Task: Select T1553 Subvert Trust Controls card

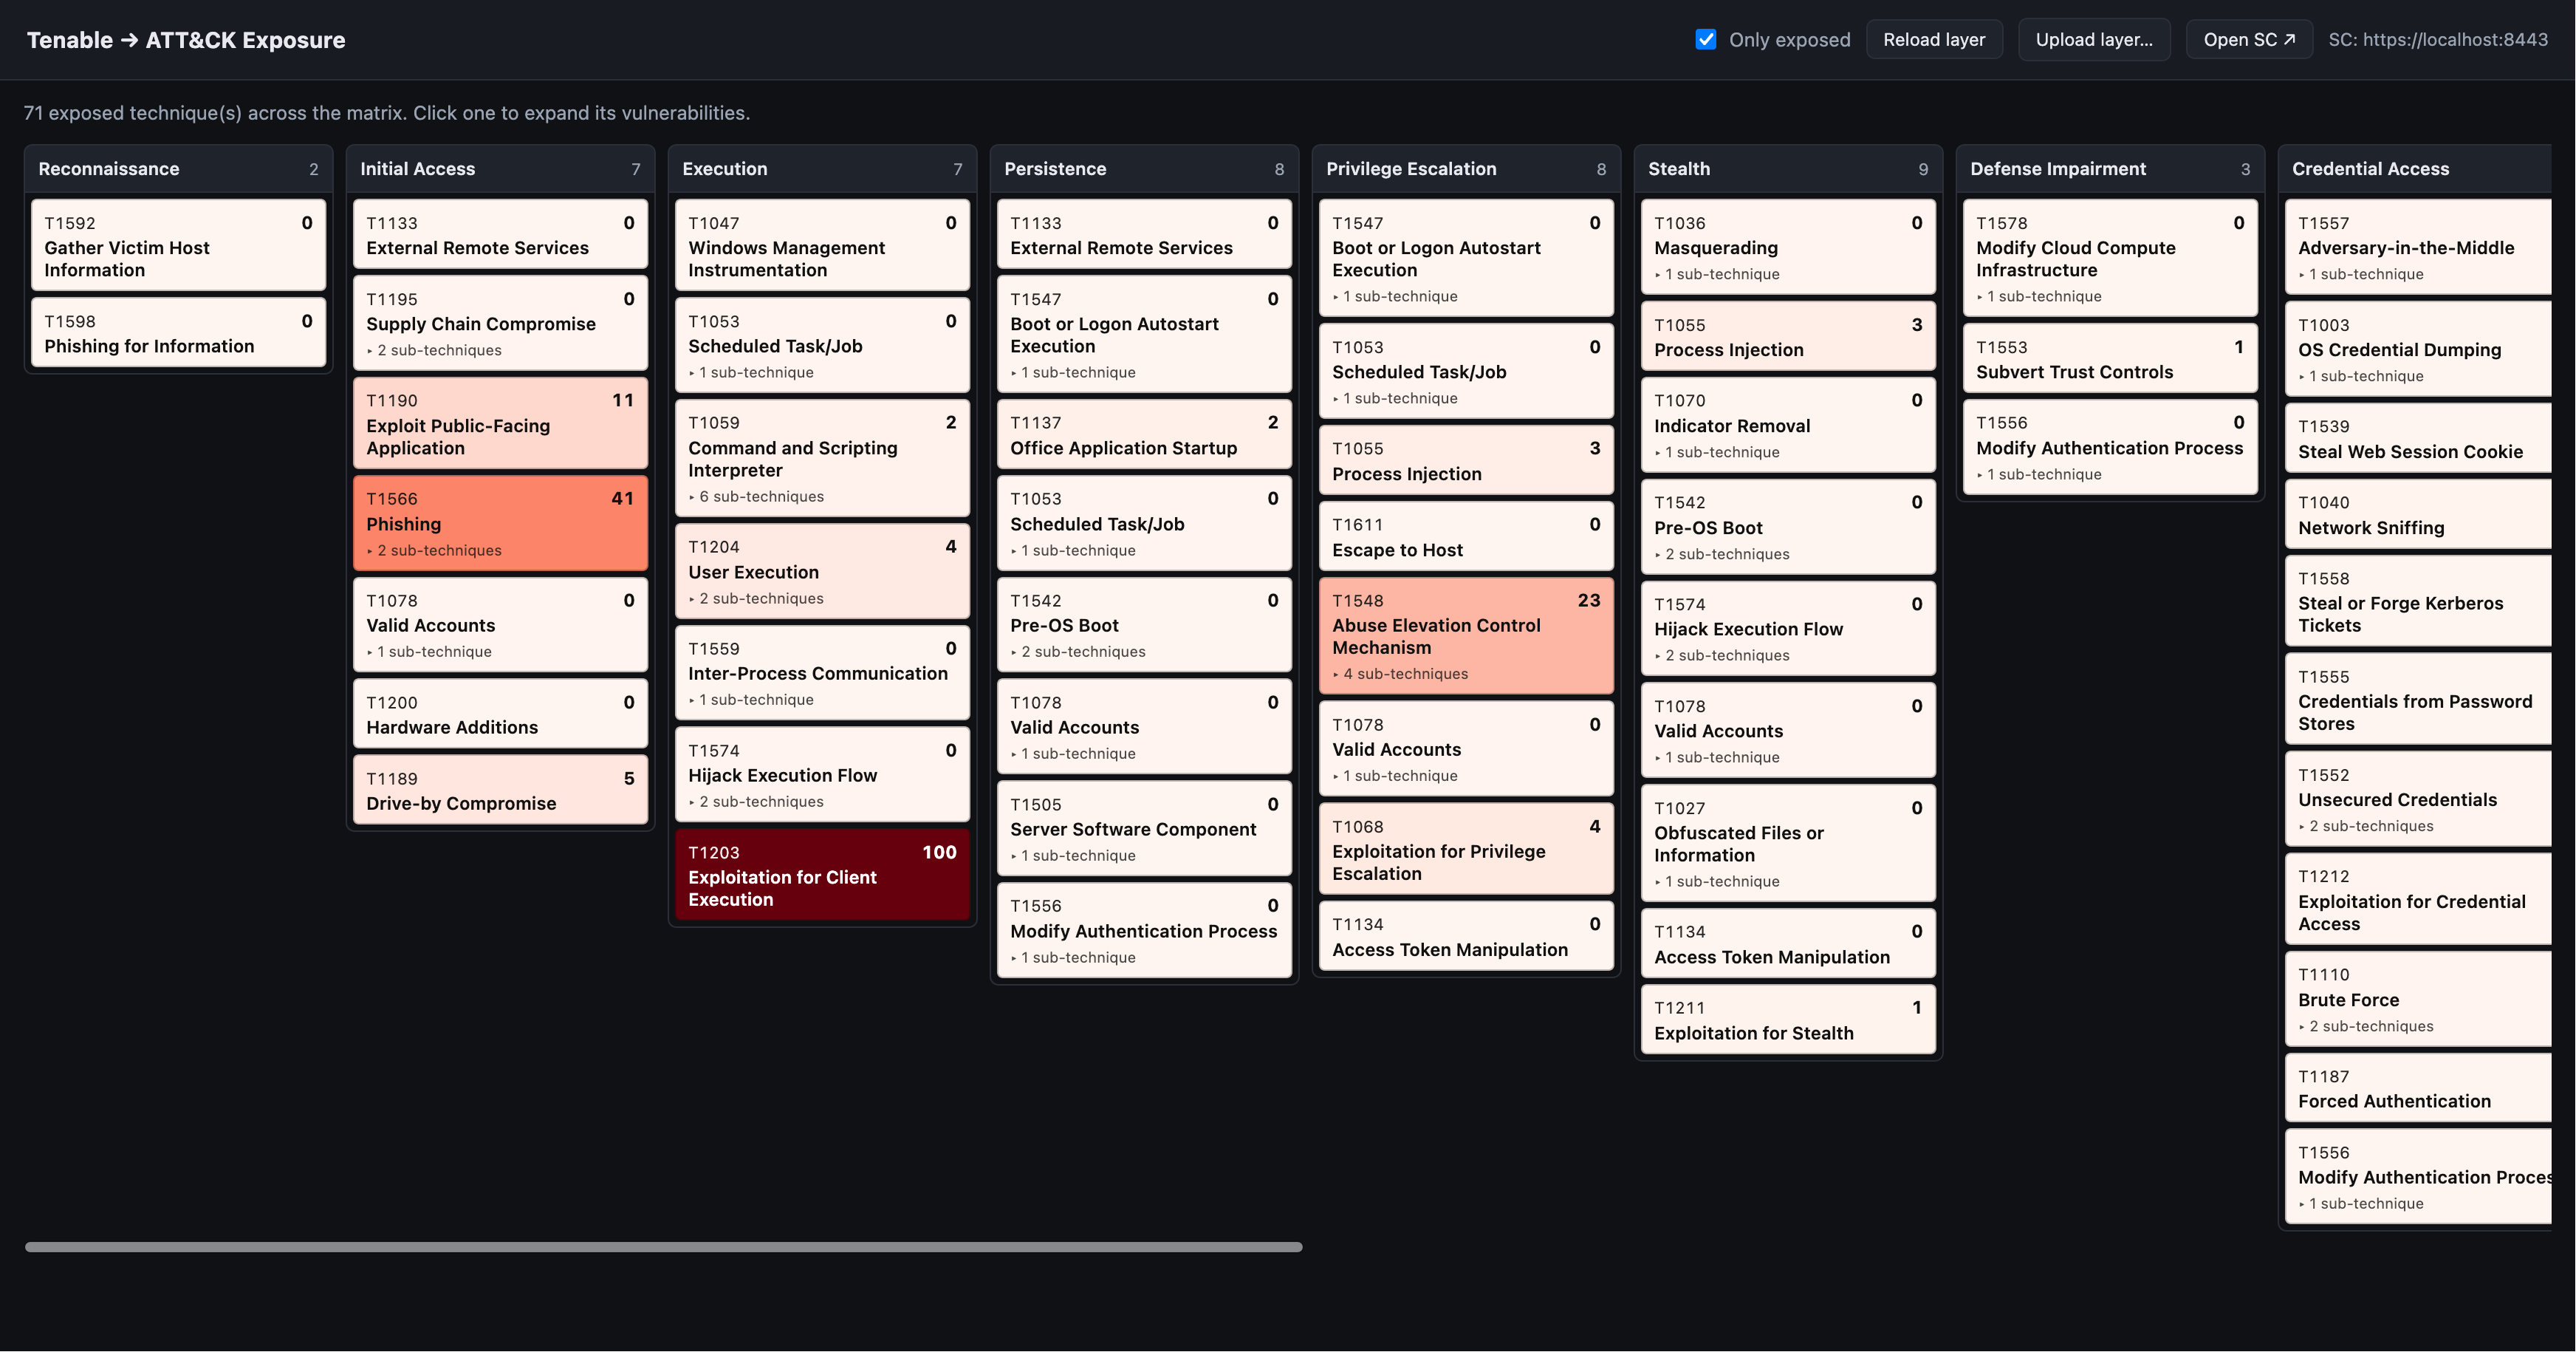Action: coord(2110,358)
